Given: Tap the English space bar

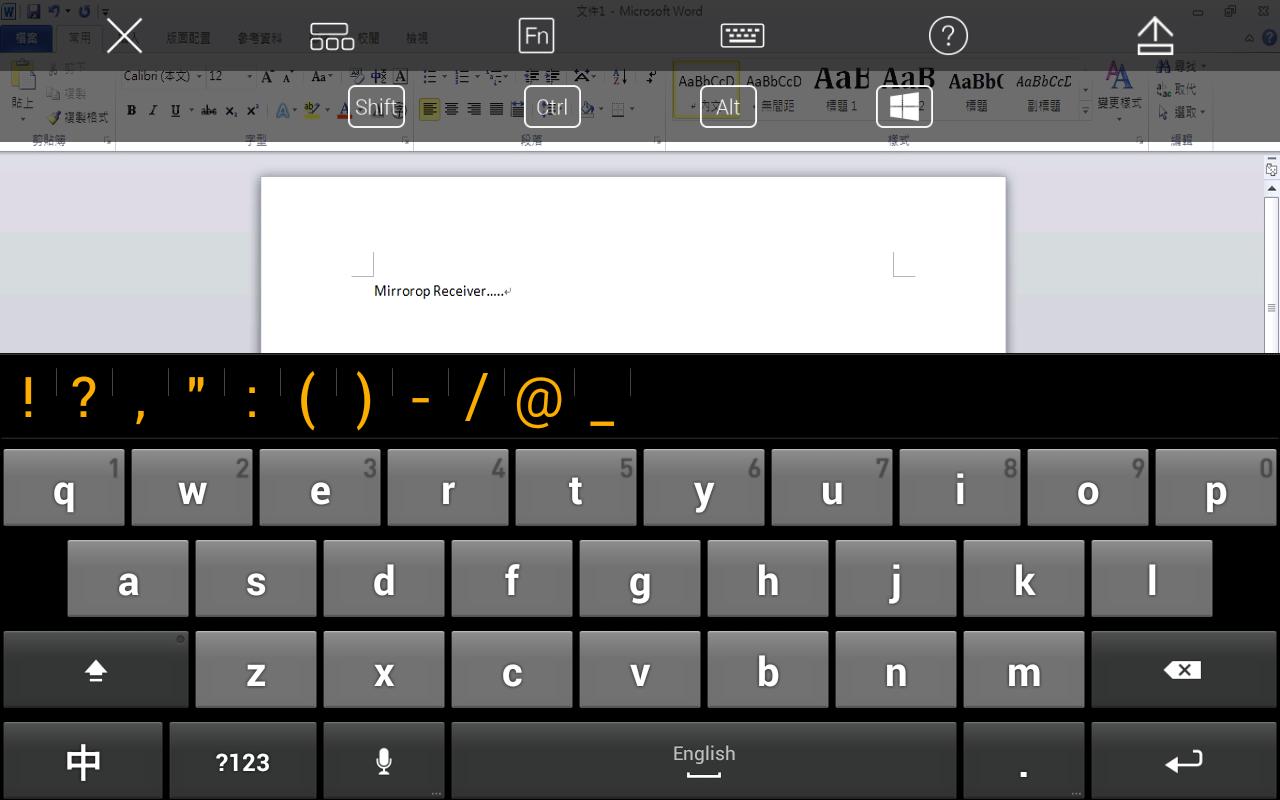Looking at the screenshot, I should [704, 762].
